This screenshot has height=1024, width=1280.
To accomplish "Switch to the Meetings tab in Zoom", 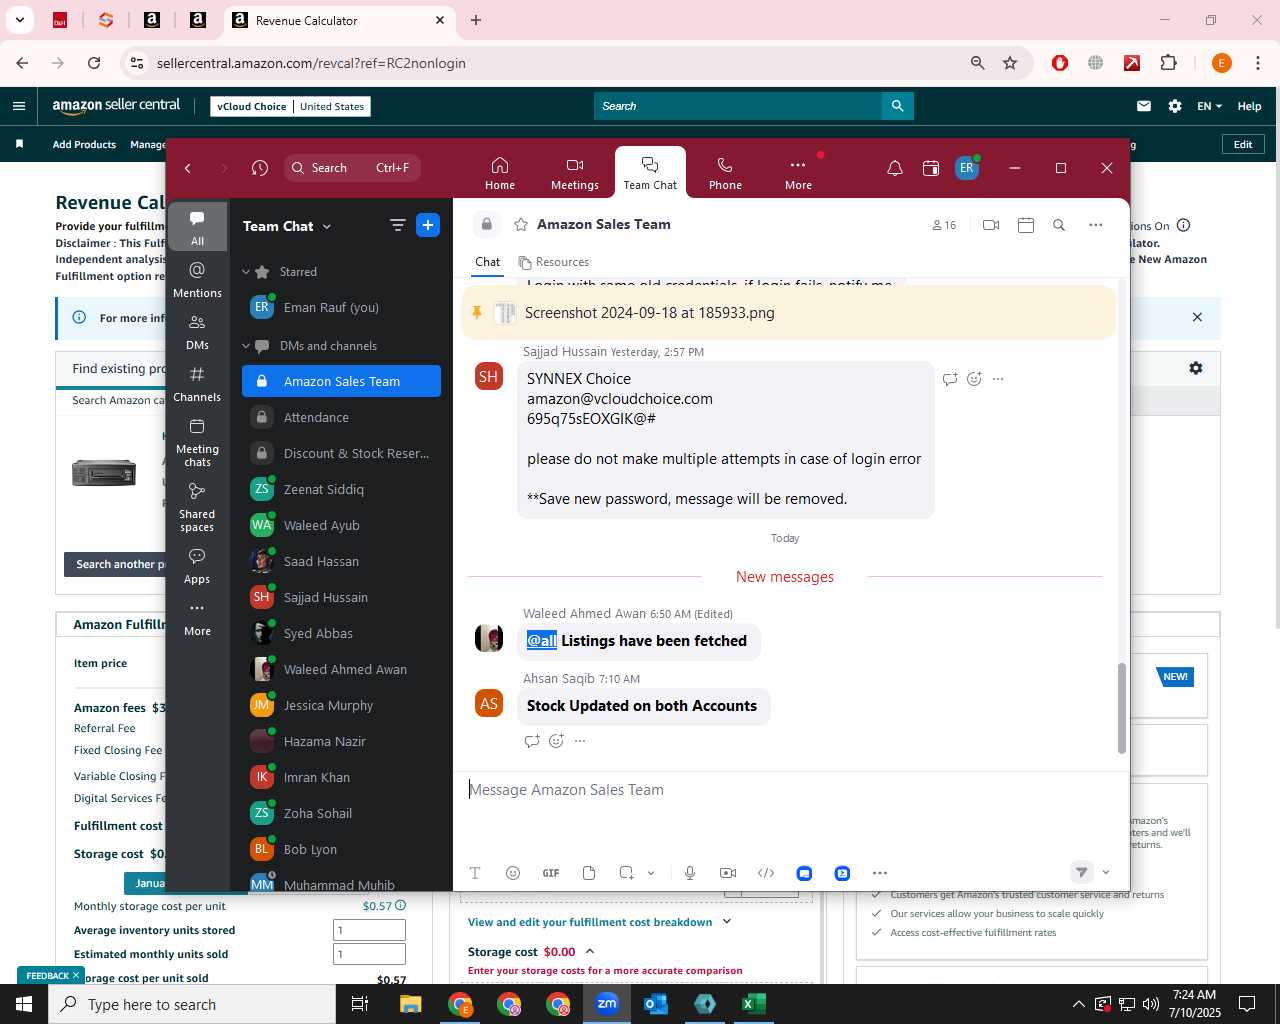I will (x=575, y=173).
